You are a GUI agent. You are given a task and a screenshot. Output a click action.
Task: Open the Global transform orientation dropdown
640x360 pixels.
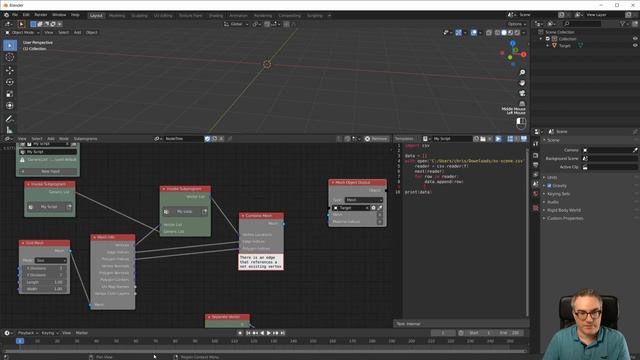pos(236,24)
